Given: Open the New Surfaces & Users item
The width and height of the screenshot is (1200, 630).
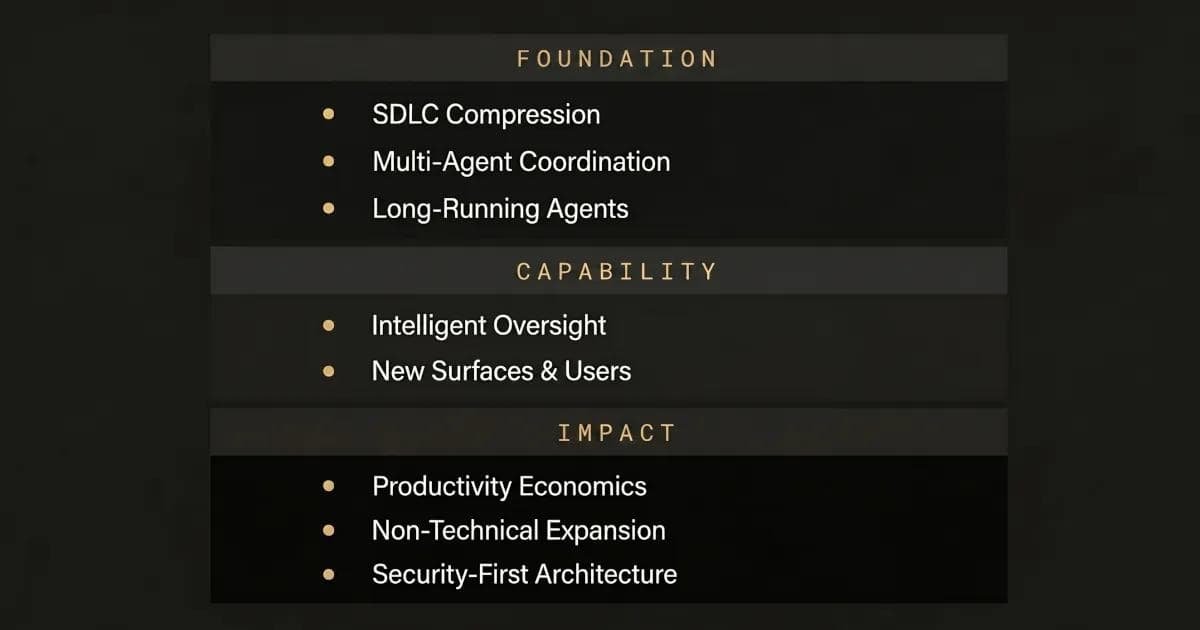Looking at the screenshot, I should tap(501, 371).
